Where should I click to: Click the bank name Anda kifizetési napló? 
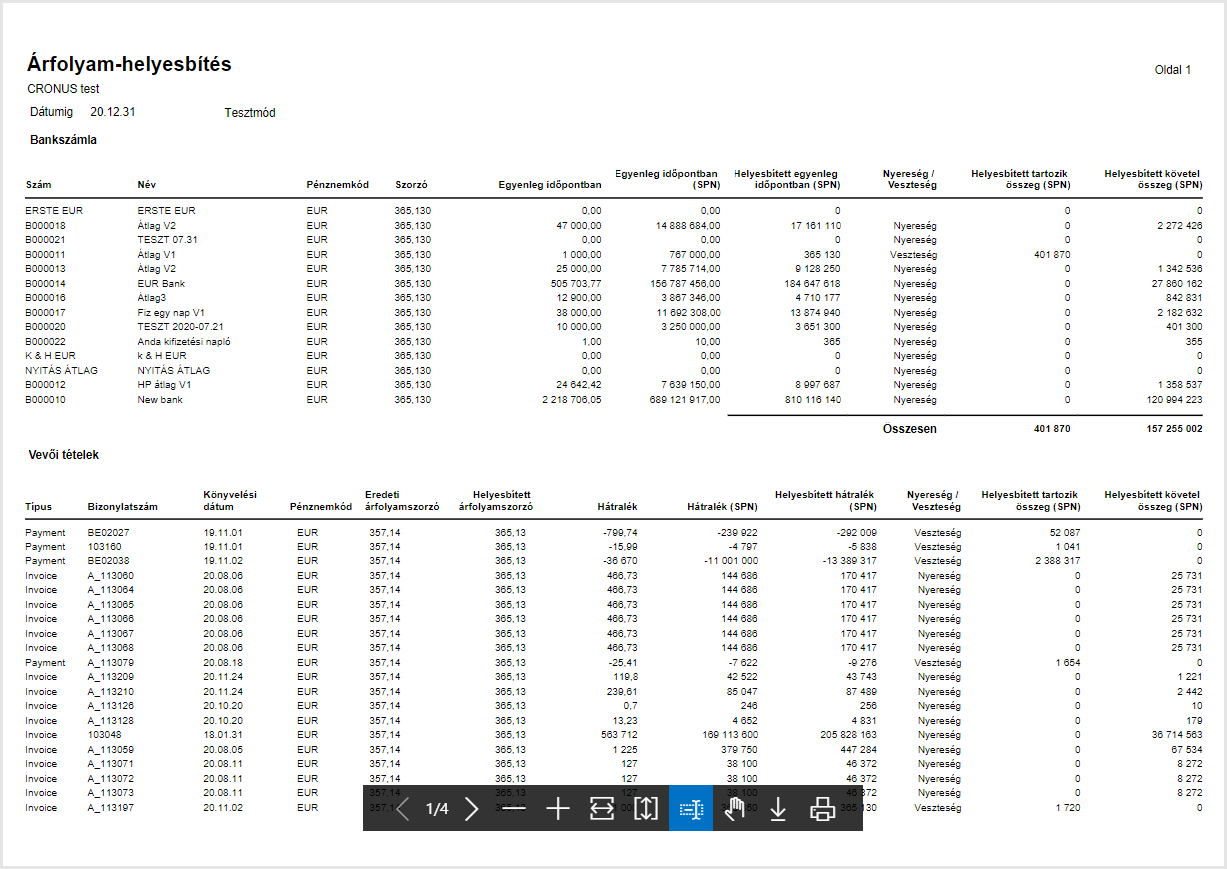[184, 342]
